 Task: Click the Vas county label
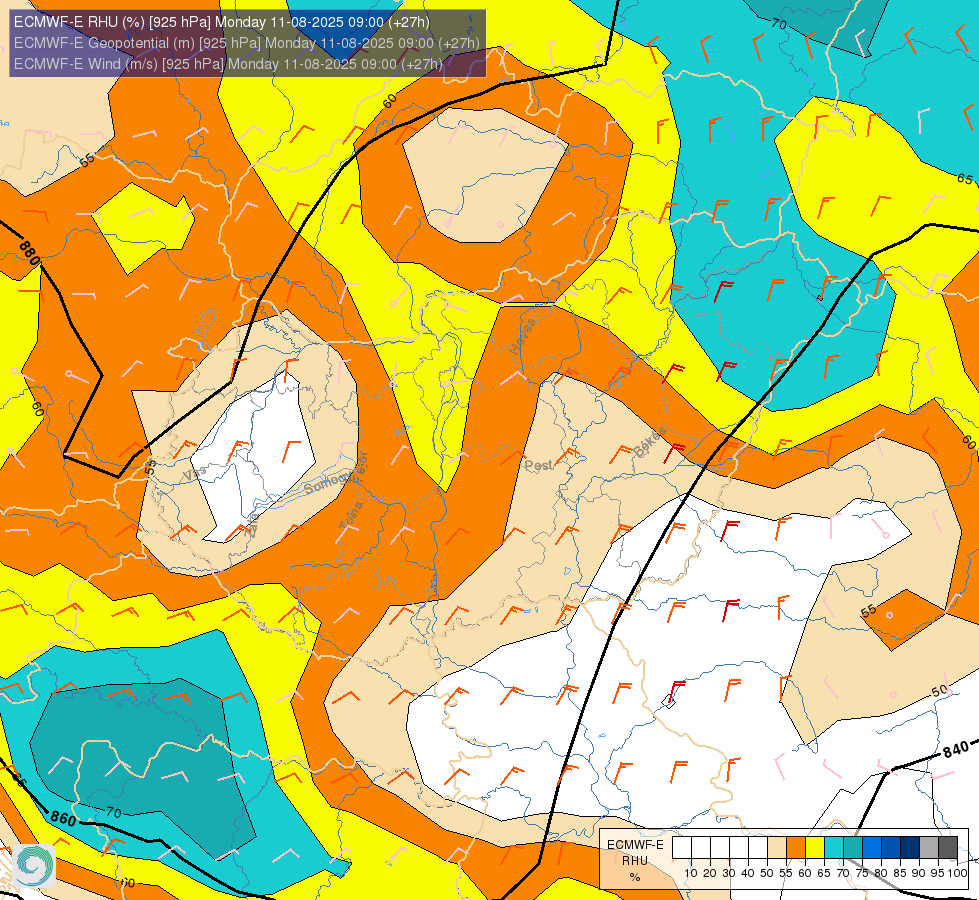coord(194,475)
